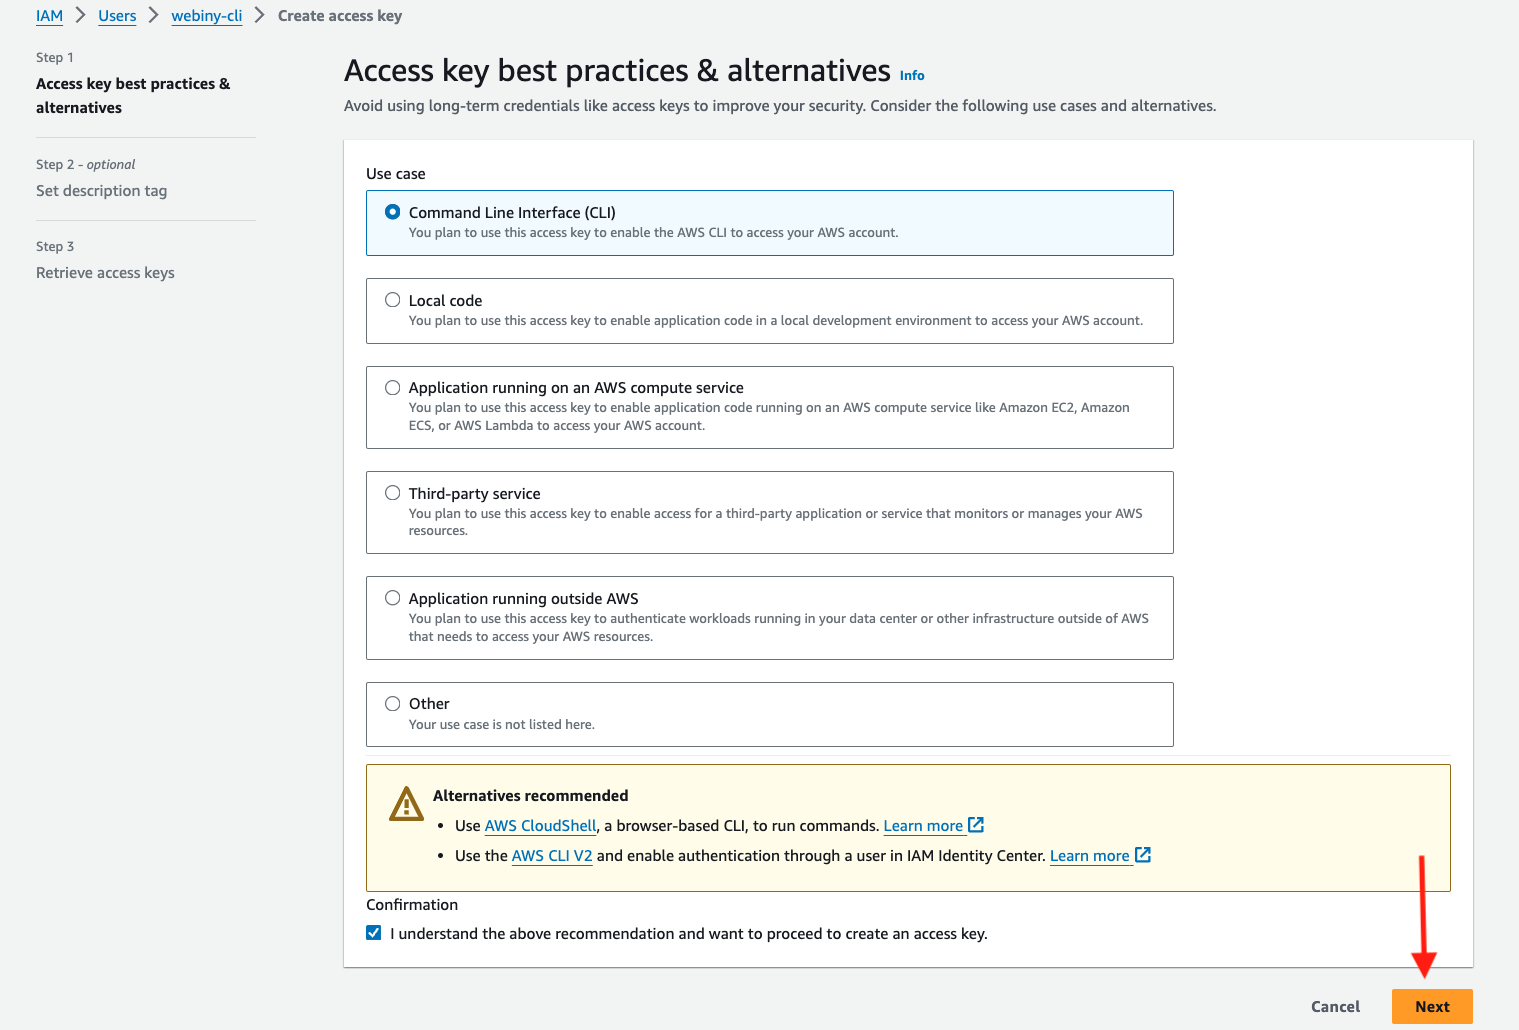
Task: Click the external link icon after CloudShell's Learn more
Action: click(x=975, y=825)
